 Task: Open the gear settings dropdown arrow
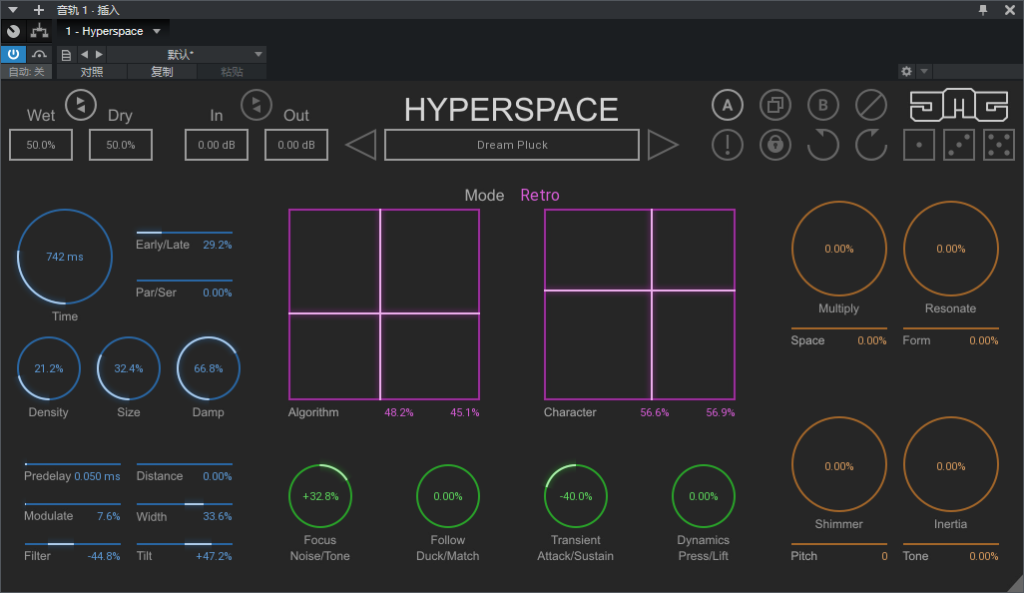[924, 71]
